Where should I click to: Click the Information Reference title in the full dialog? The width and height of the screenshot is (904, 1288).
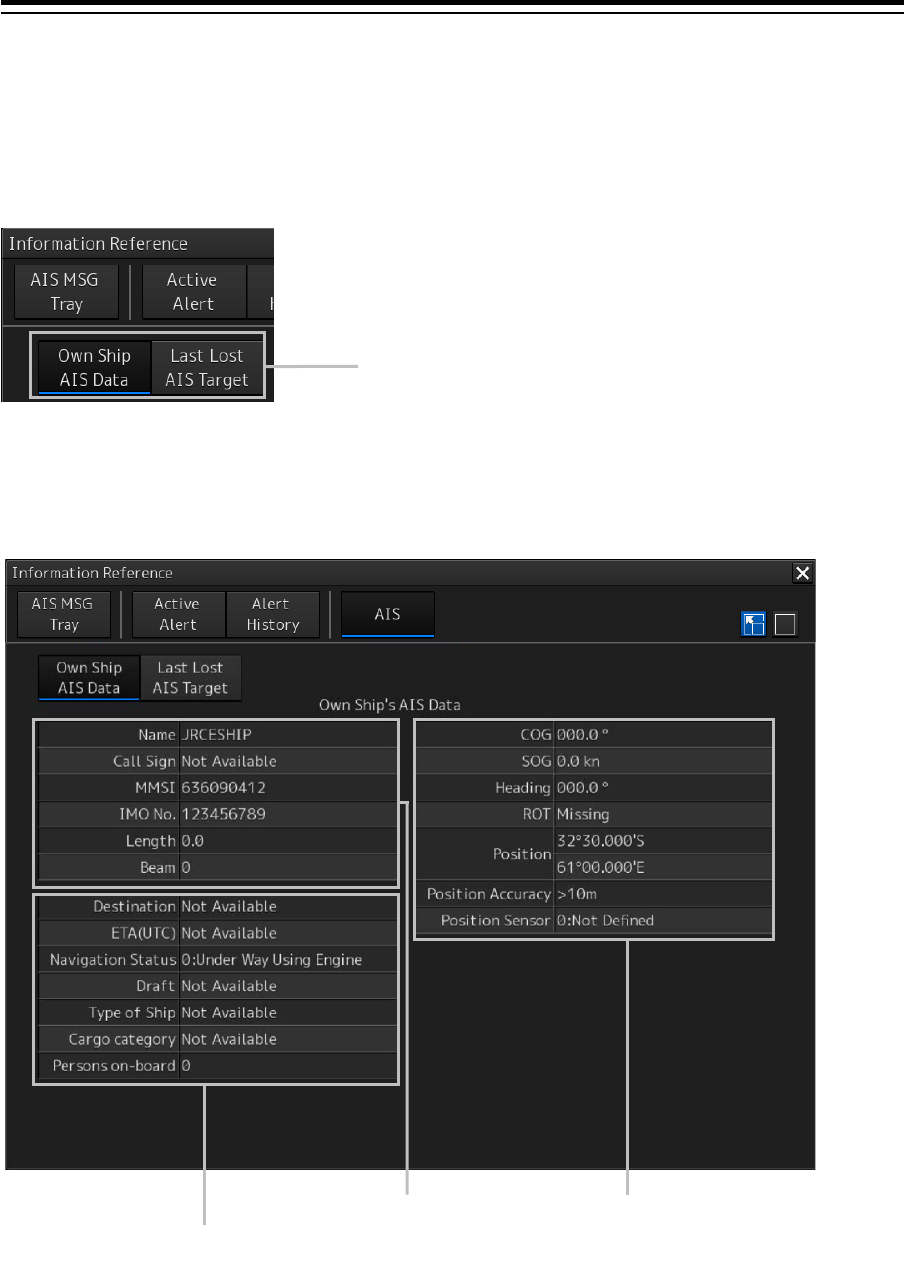(92, 573)
